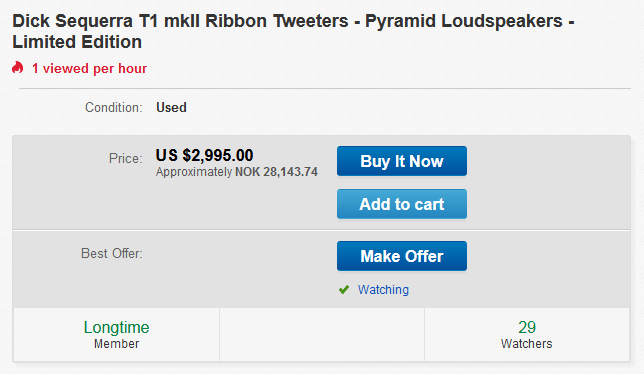
Task: Click the empty middle stats cell
Action: pyautogui.click(x=322, y=335)
